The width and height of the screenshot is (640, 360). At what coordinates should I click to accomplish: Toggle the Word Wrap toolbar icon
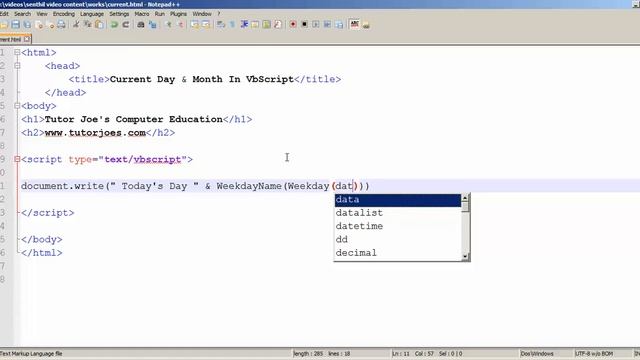(x=221, y=24)
